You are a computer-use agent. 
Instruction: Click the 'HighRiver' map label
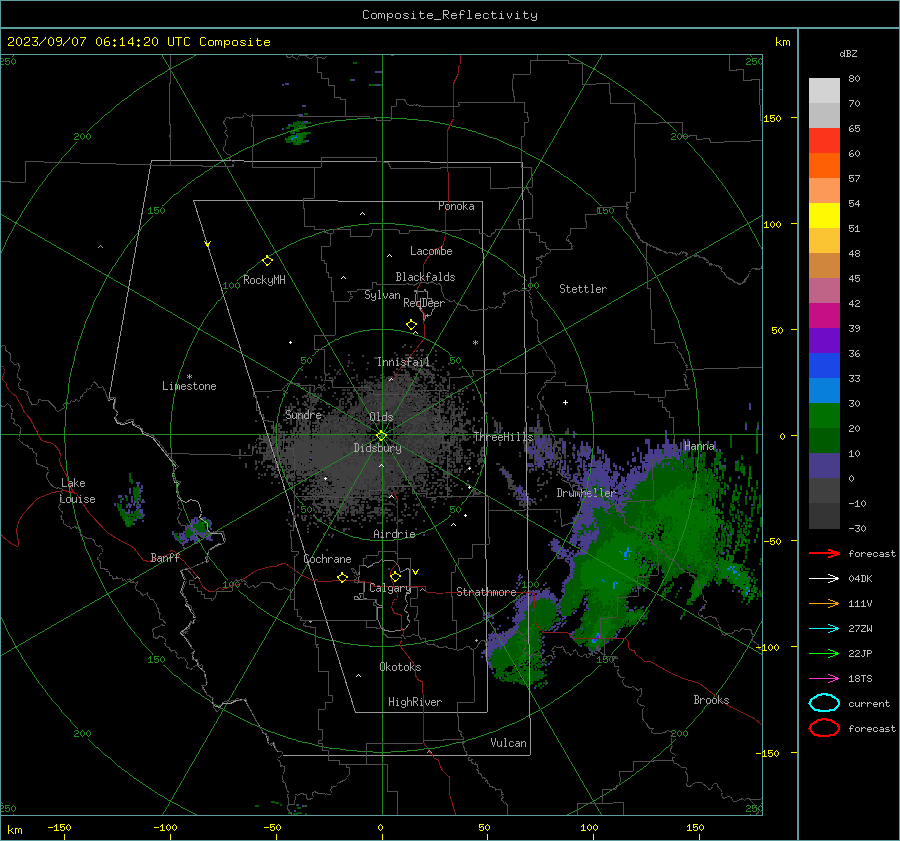tap(415, 702)
